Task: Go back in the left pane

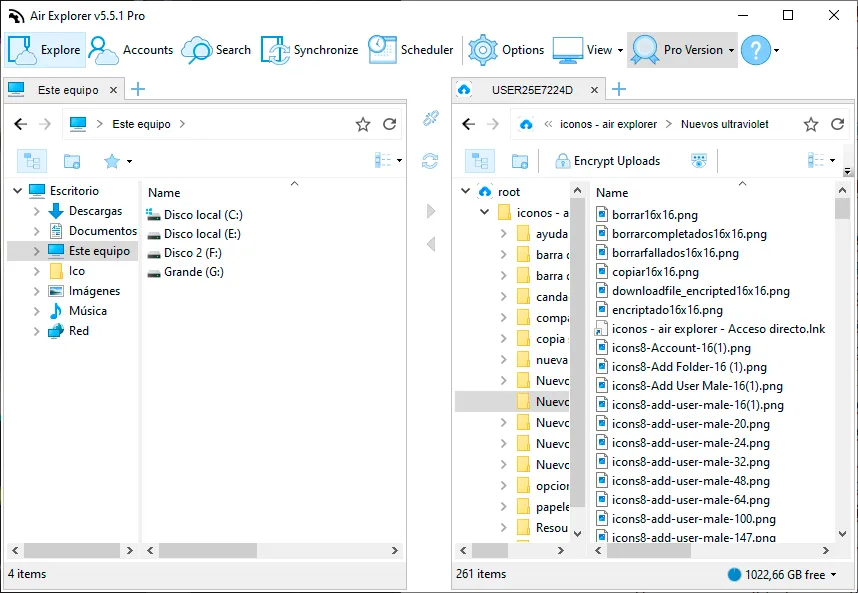Action: (21, 124)
